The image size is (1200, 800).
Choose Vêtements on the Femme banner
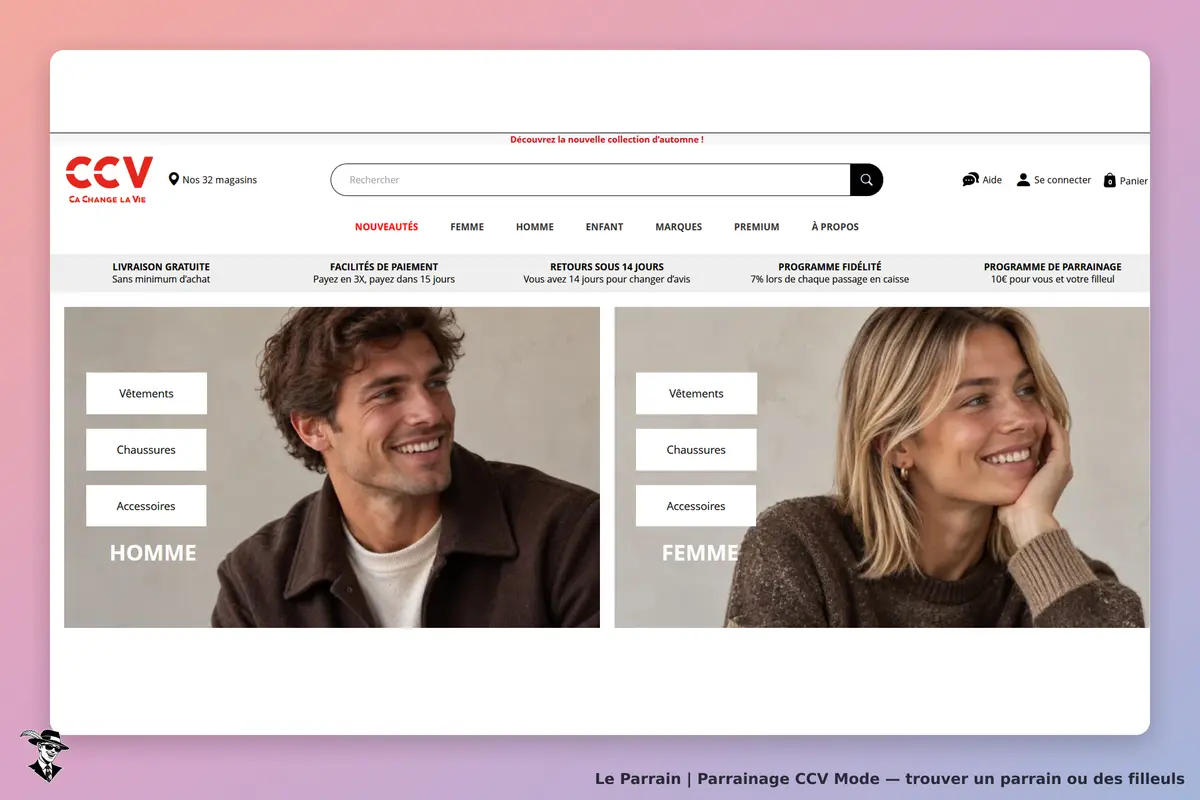pyautogui.click(x=696, y=393)
